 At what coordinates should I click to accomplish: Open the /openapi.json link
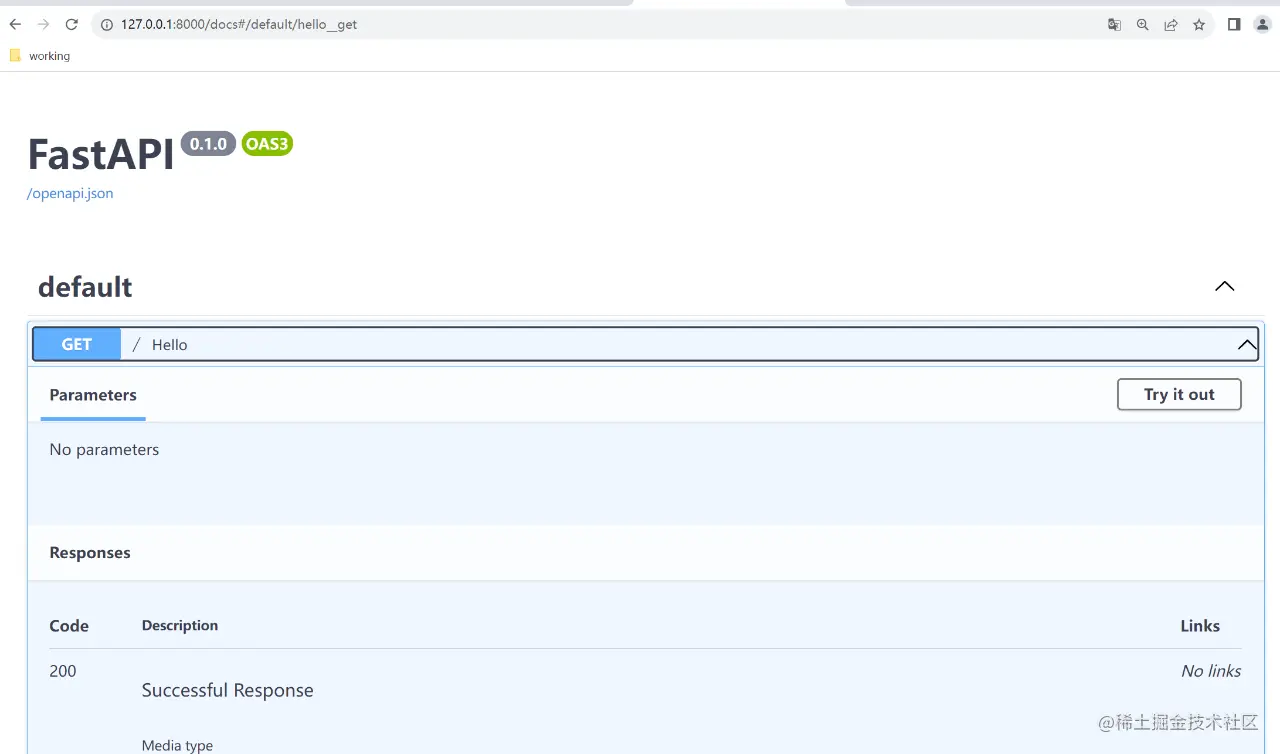(x=70, y=193)
